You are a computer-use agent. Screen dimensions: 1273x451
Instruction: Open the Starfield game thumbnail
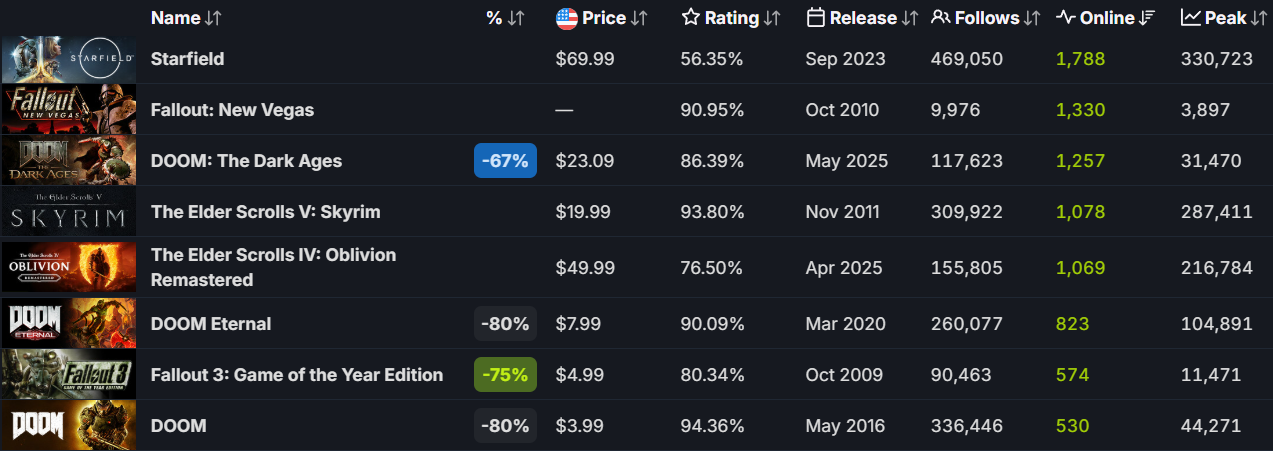pyautogui.click(x=68, y=59)
